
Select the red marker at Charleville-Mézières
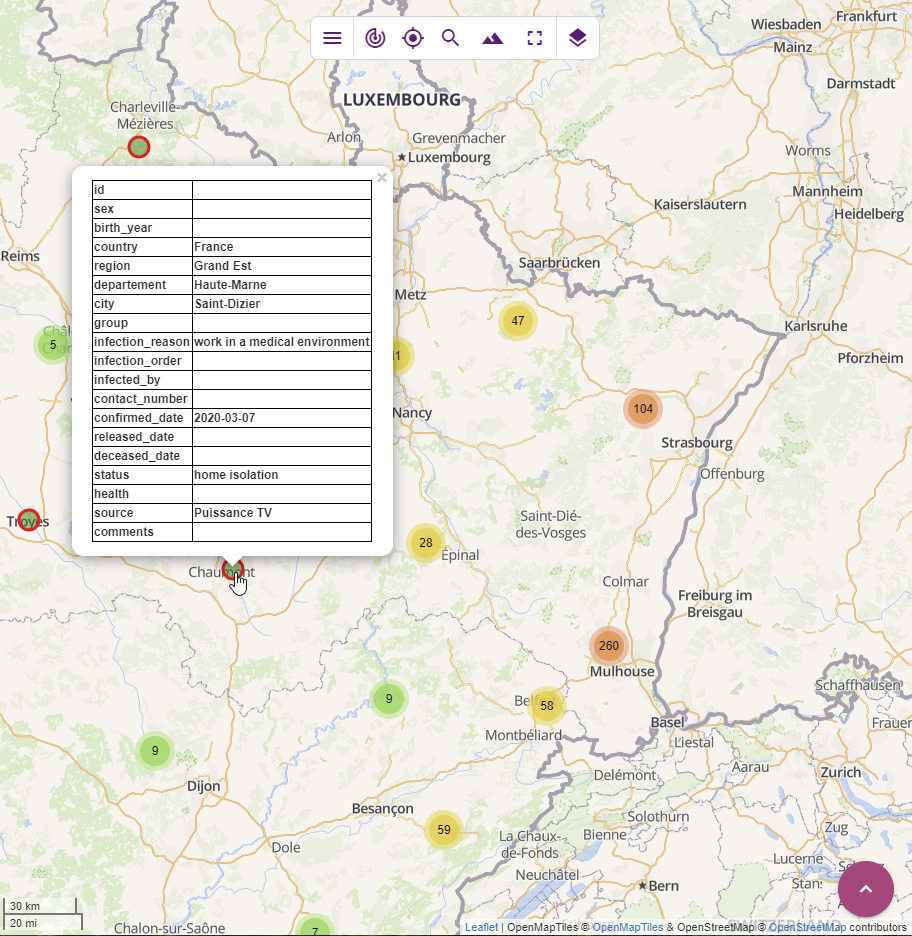click(139, 147)
